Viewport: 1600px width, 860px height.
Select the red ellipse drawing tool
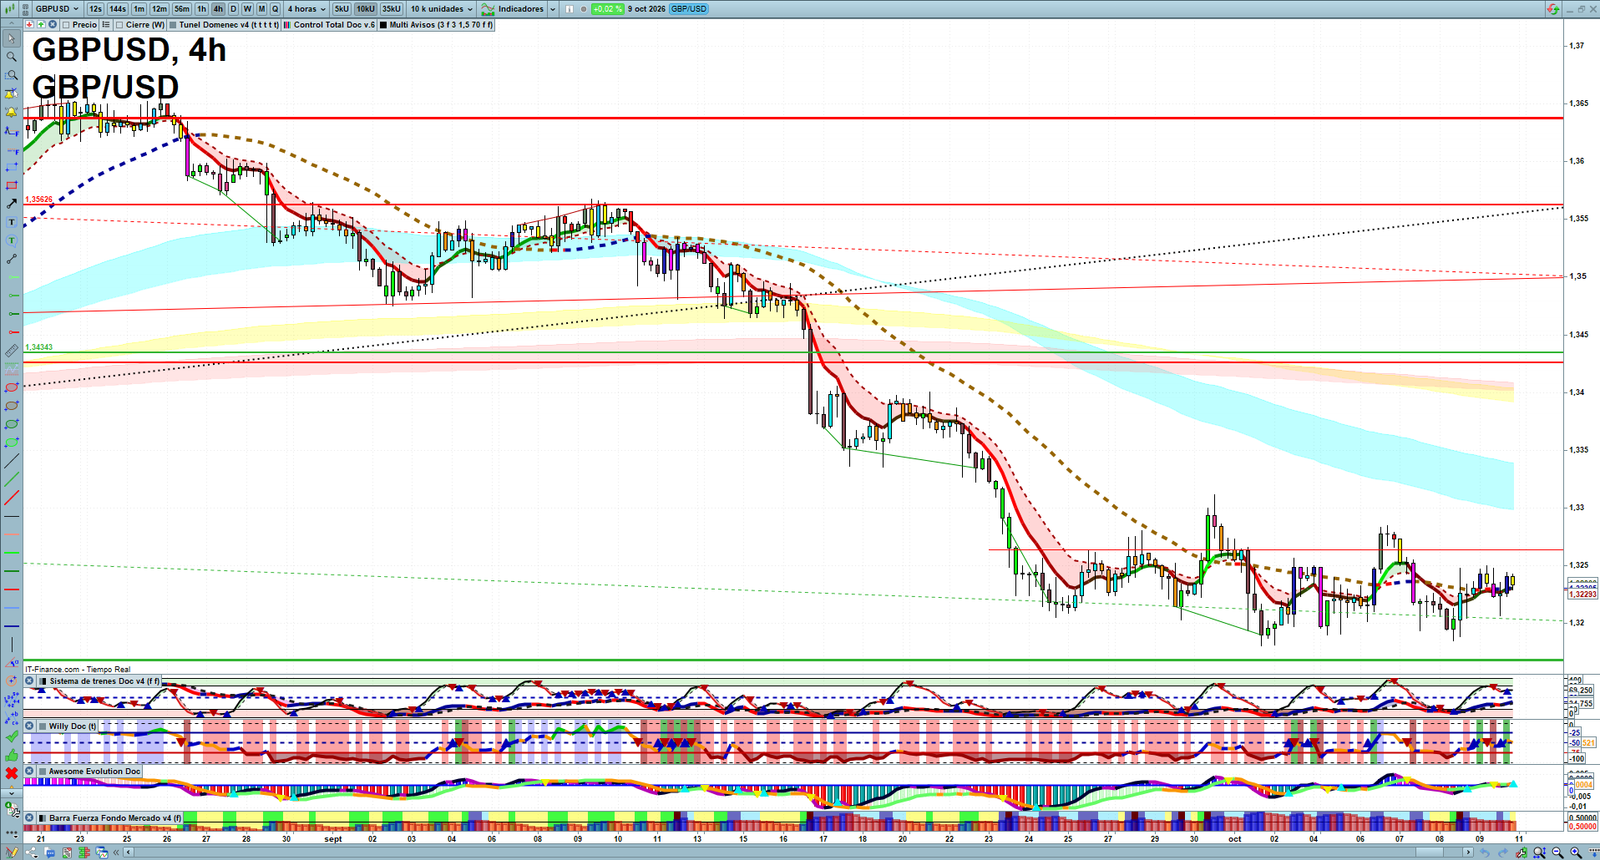[x=11, y=387]
